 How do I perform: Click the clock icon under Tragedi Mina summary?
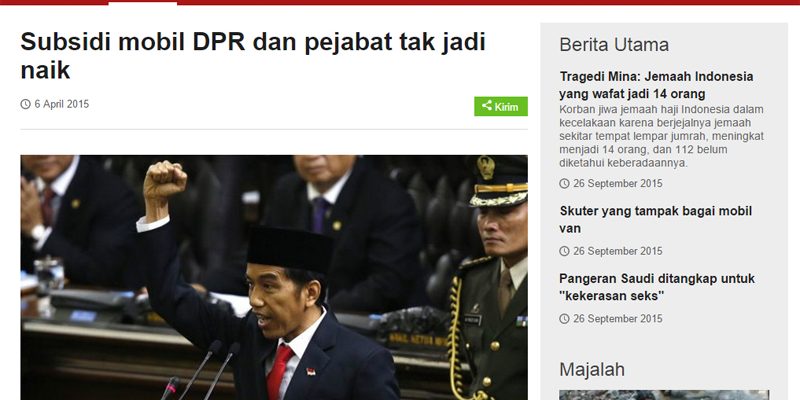tap(564, 183)
